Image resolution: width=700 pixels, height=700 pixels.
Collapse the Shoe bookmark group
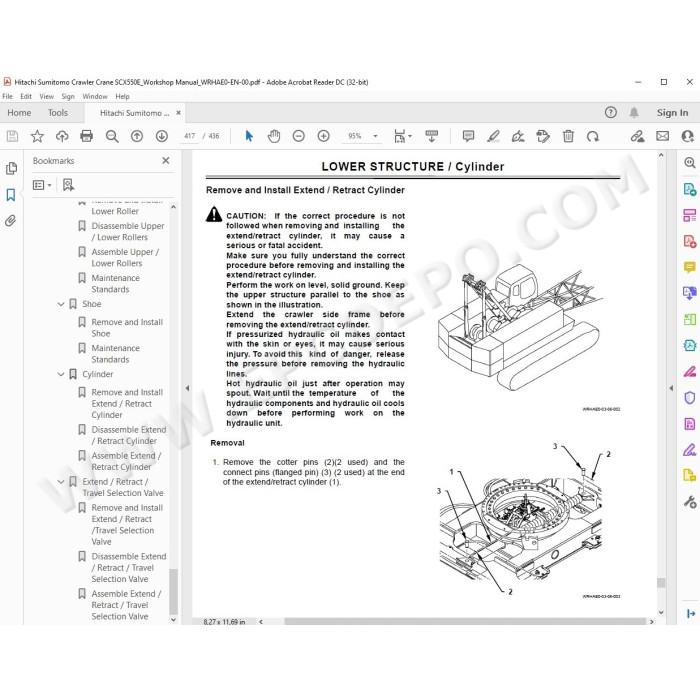tap(61, 304)
